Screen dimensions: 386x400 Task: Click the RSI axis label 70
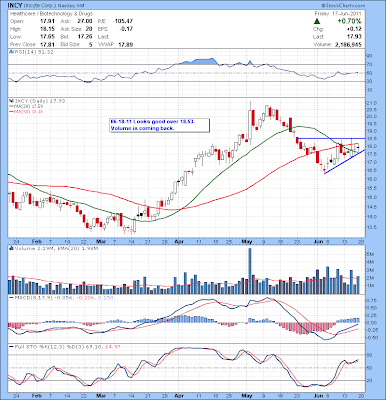(370, 64)
